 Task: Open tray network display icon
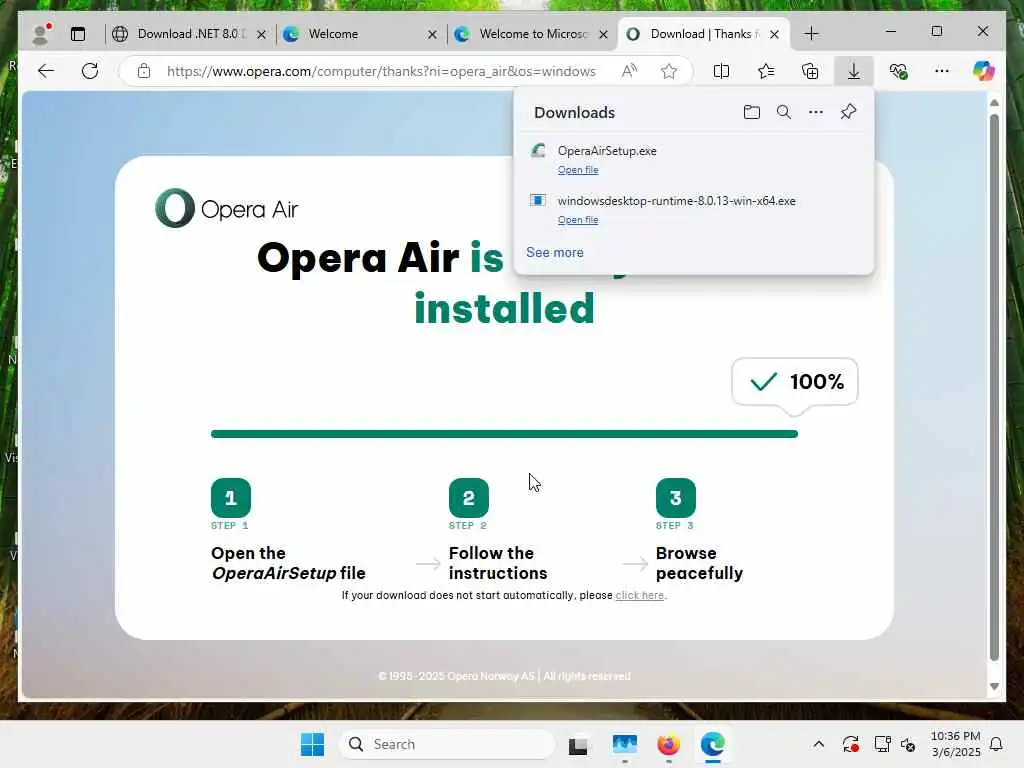pyautogui.click(x=882, y=744)
